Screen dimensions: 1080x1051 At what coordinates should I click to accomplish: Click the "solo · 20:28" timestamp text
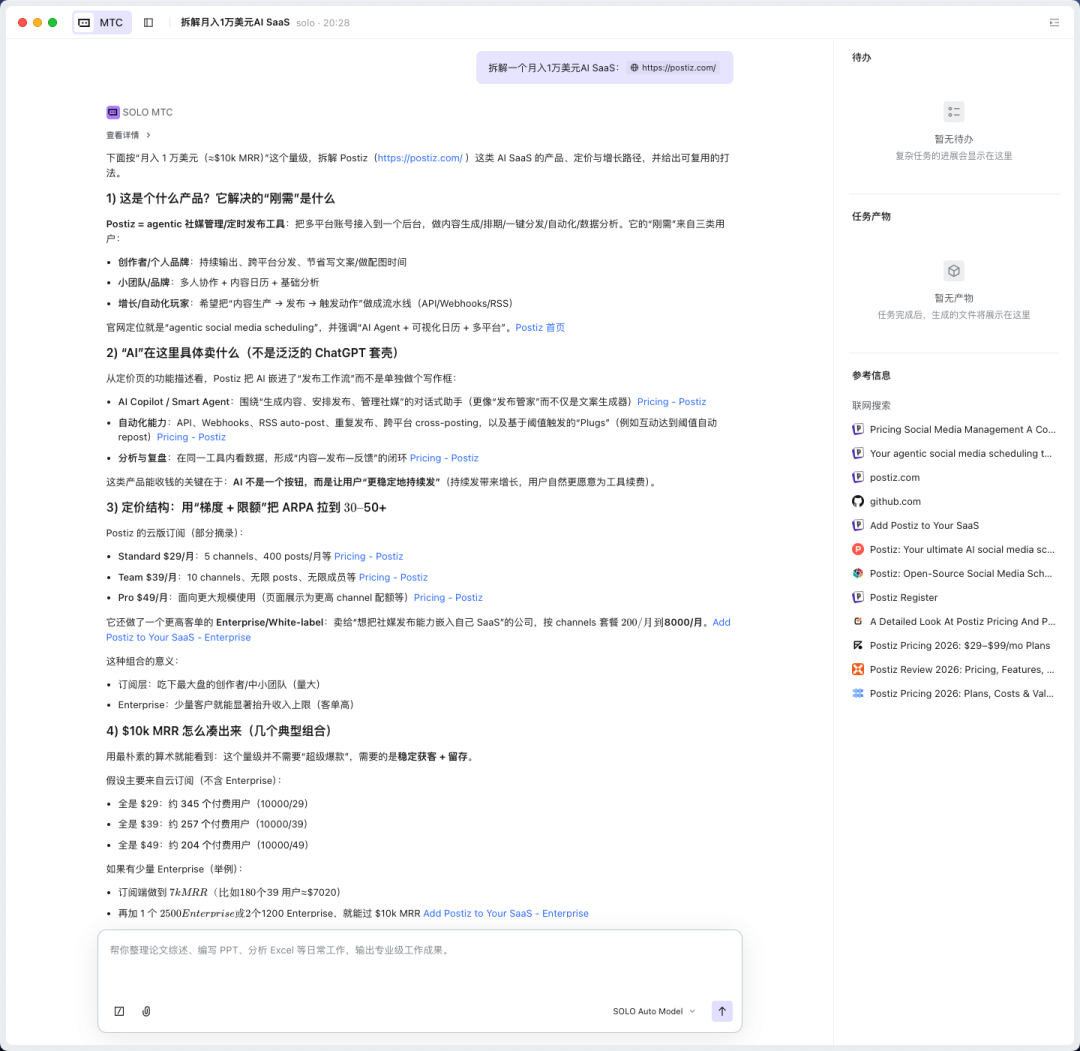click(x=323, y=23)
